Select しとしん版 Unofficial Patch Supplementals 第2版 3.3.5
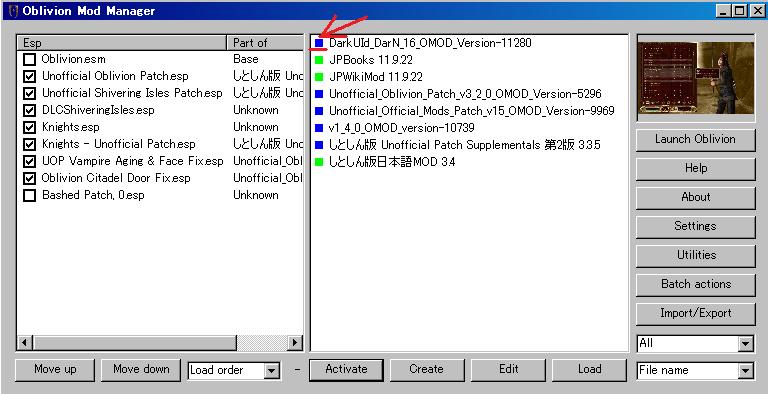Screen dimensions: 768x394 [x=464, y=145]
